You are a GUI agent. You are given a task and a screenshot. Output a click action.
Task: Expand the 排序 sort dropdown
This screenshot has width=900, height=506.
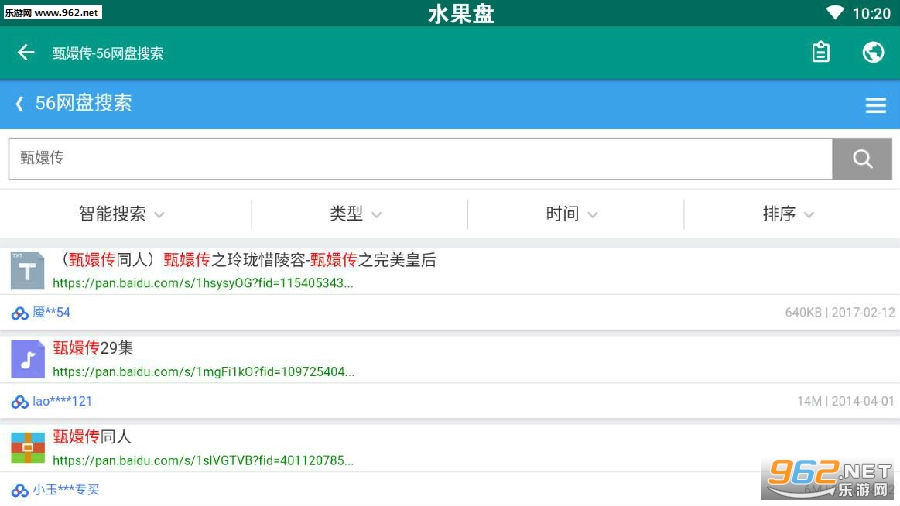788,214
